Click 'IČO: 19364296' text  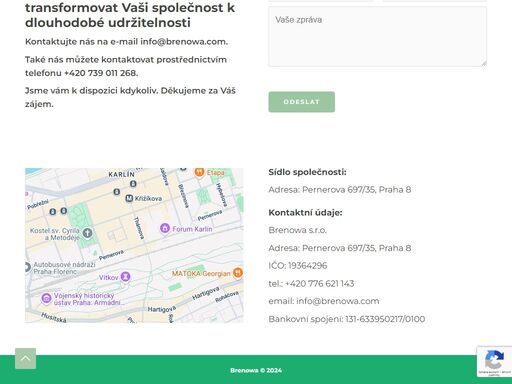point(298,266)
